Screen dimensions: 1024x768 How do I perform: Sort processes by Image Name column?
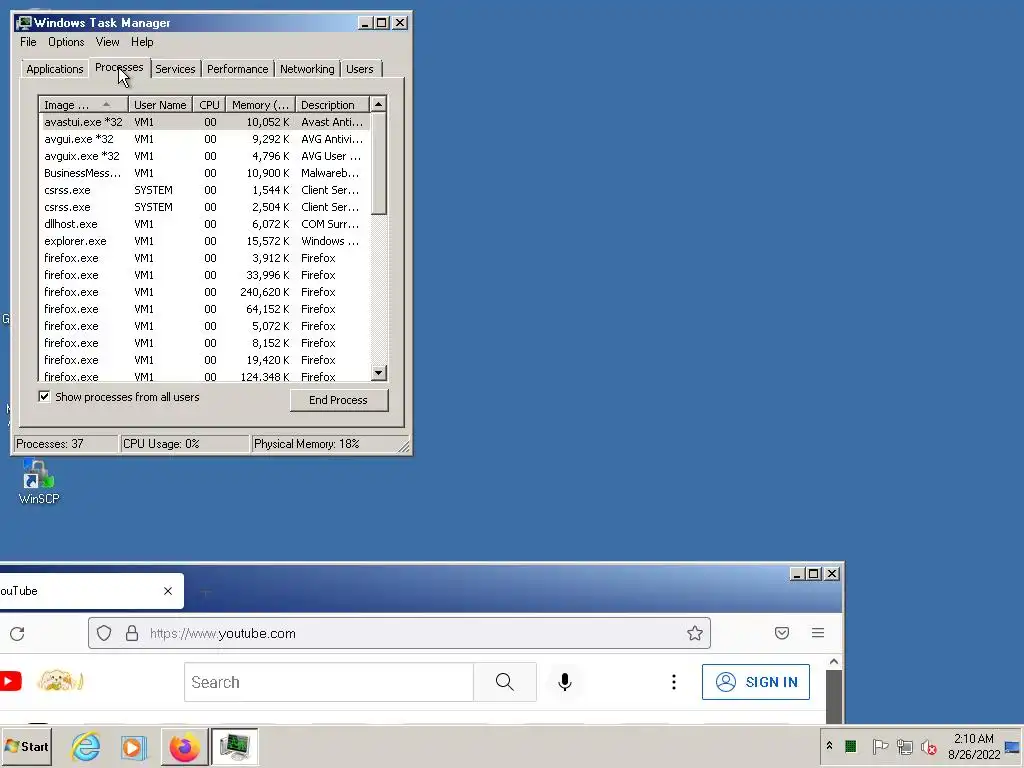[83, 104]
